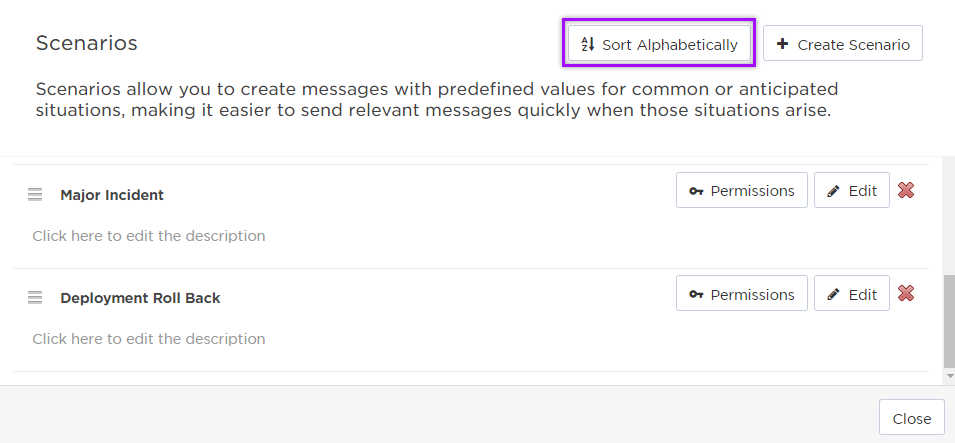Edit the Major Incident description text
Screen dimensions: 955x443
click(149, 236)
